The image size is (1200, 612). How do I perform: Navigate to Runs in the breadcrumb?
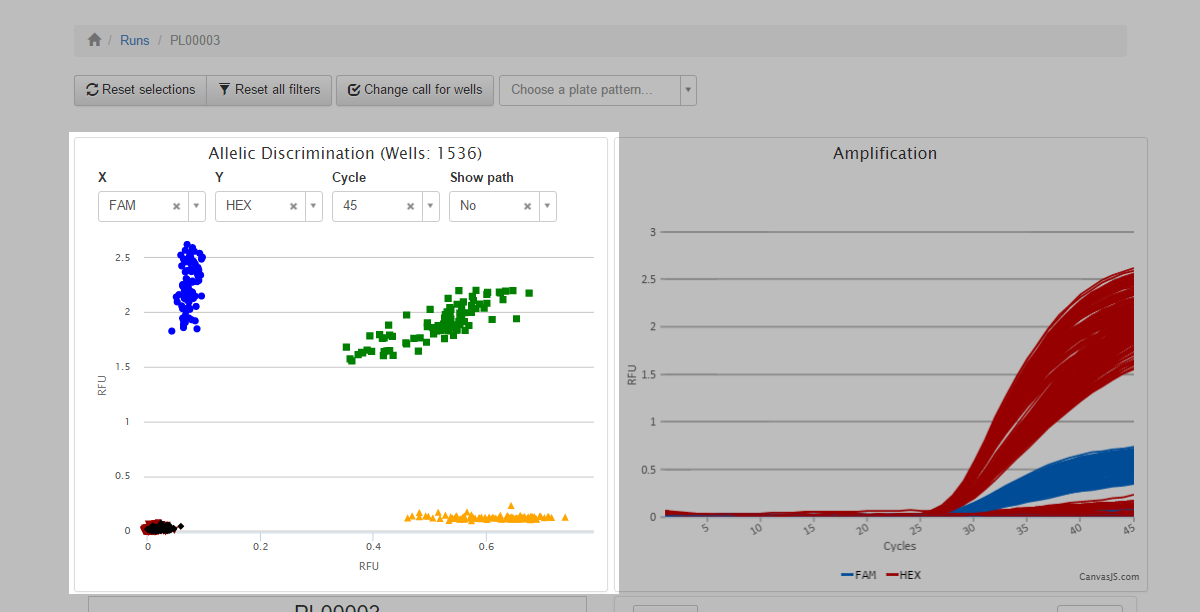coord(134,40)
